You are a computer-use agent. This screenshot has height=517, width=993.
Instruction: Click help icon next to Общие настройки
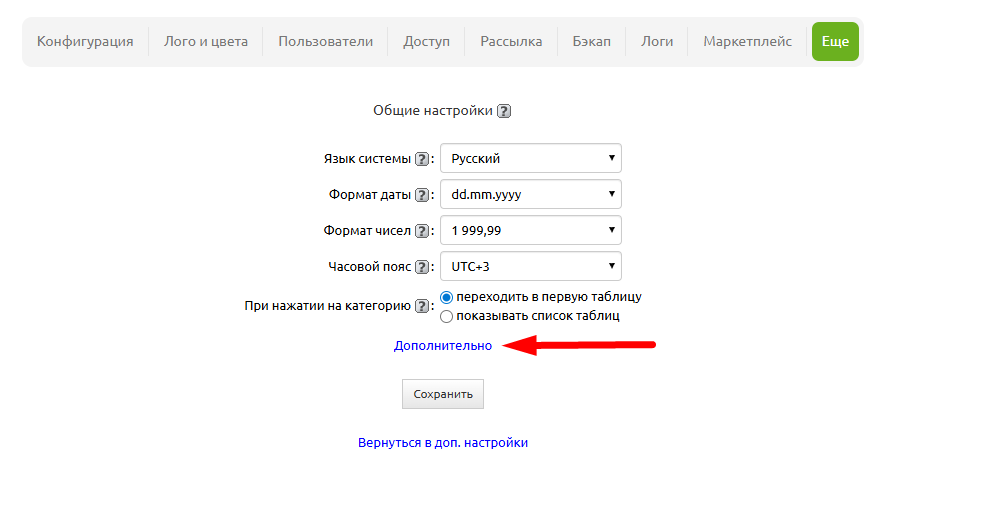[x=504, y=111]
